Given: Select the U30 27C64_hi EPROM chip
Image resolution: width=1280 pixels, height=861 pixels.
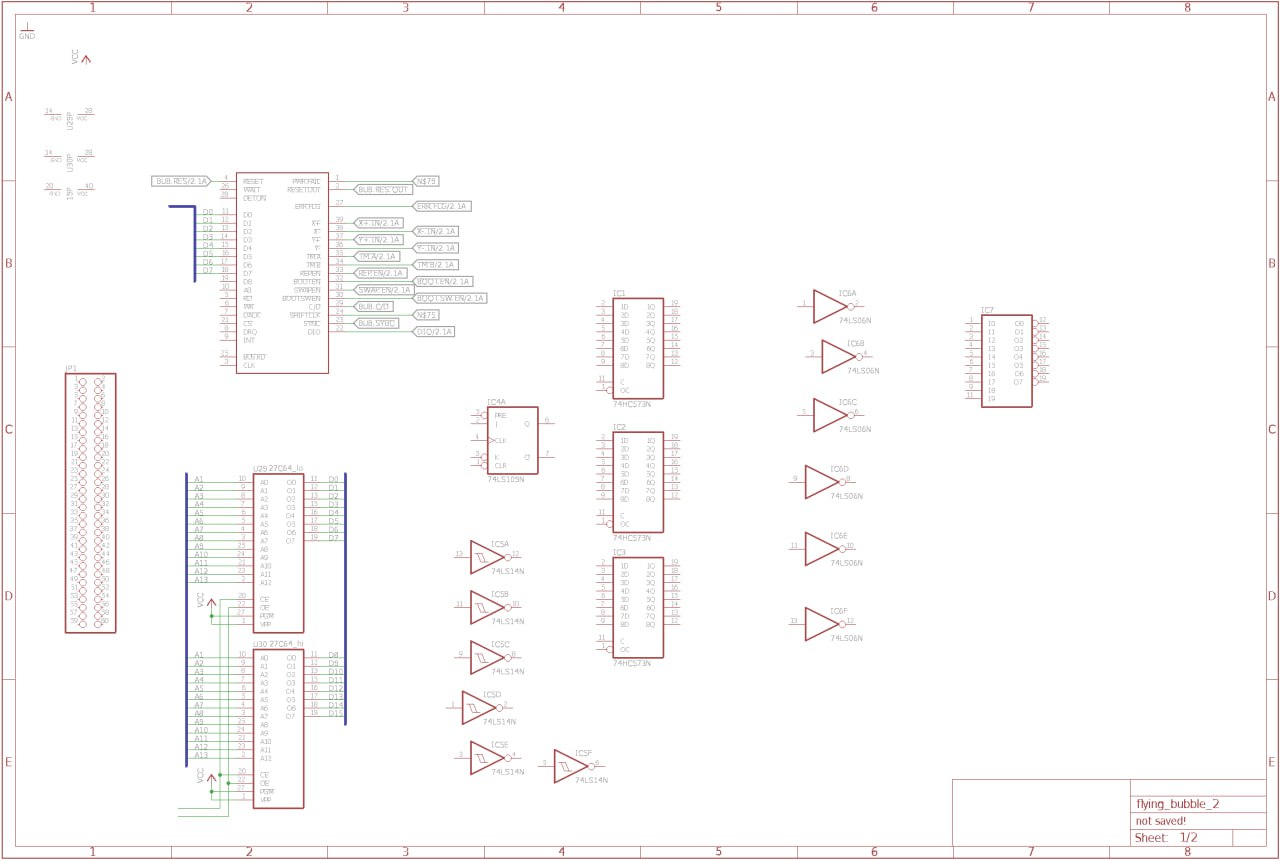Looking at the screenshot, I should pyautogui.click(x=278, y=728).
